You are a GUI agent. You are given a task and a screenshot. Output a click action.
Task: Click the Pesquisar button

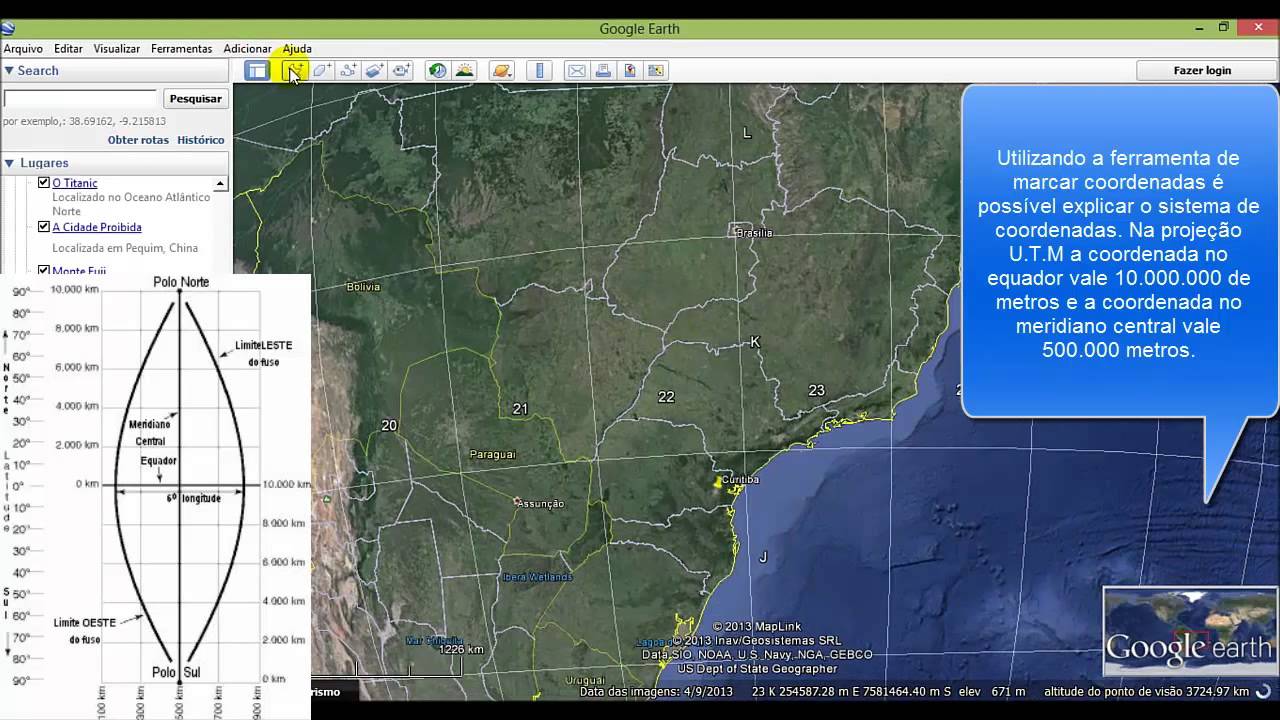tap(196, 99)
